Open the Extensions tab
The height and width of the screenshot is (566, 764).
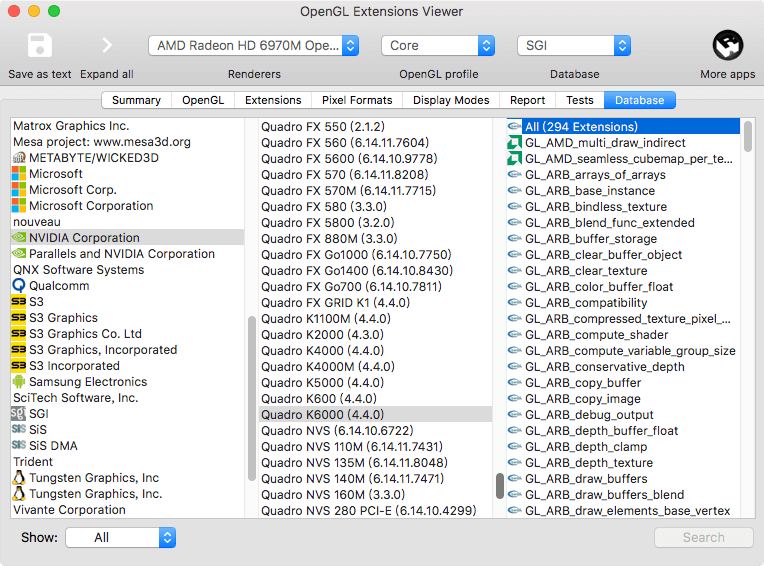click(x=273, y=100)
